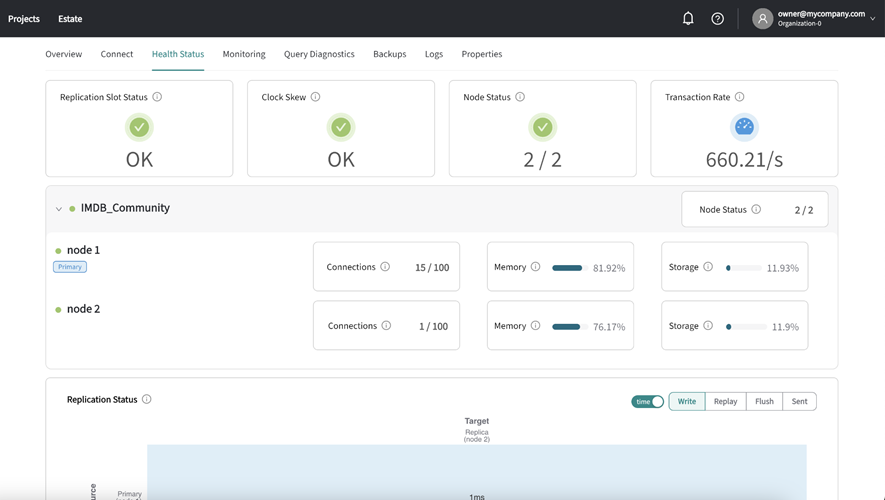Switch to the Query Diagnostics tab
Screen dimensions: 885x500
[319, 54]
